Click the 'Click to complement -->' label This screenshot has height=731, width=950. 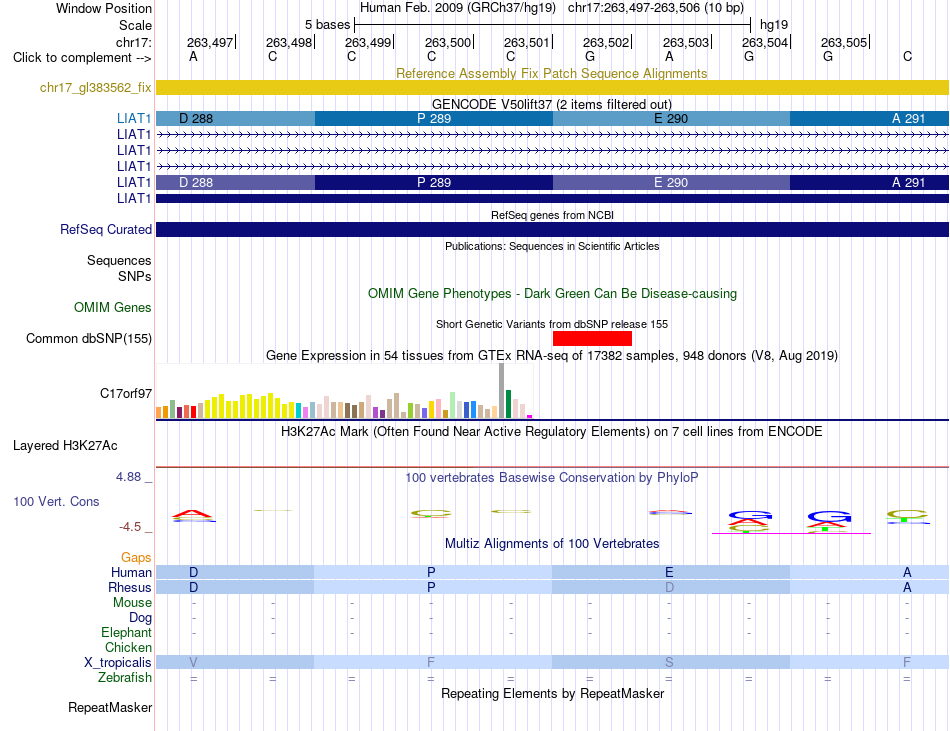[x=82, y=58]
